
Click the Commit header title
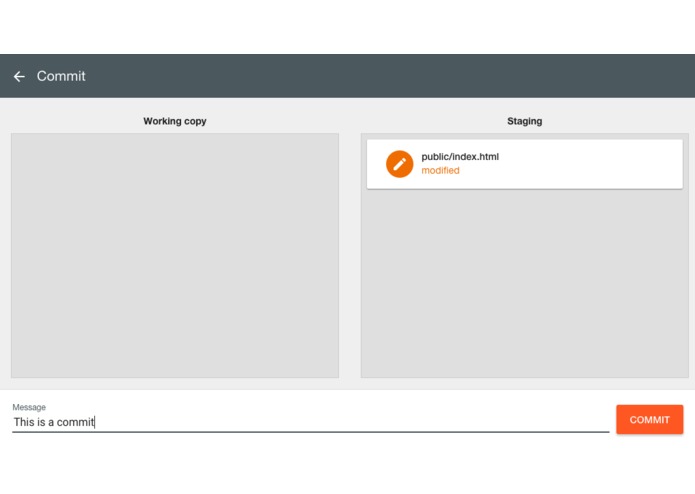(61, 76)
